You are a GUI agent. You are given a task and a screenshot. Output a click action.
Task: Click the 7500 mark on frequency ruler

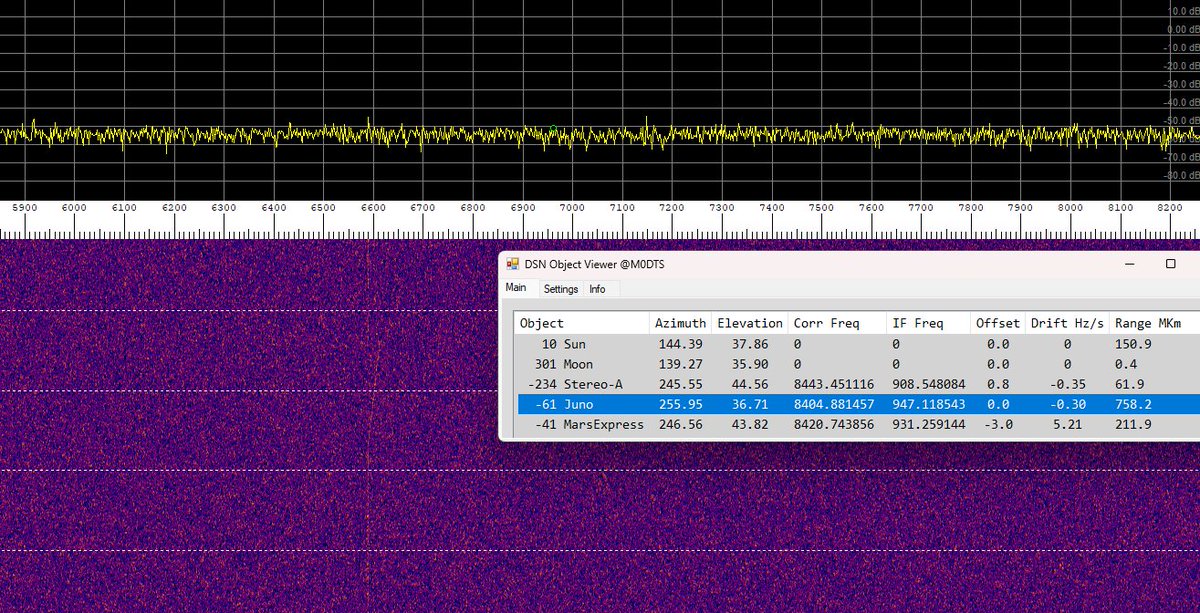coord(821,207)
